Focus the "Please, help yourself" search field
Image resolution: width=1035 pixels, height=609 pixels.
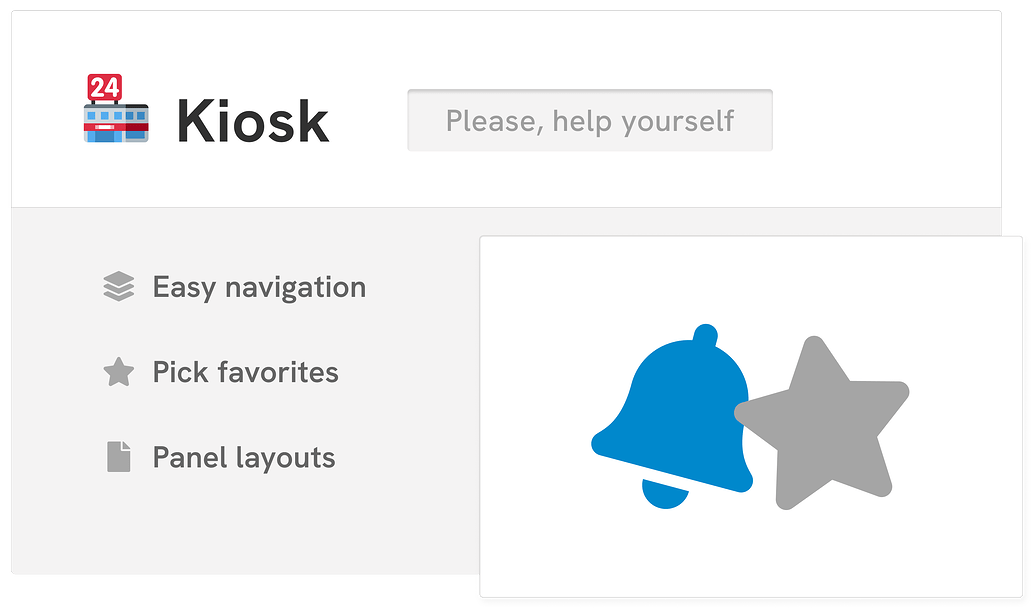click(x=590, y=121)
